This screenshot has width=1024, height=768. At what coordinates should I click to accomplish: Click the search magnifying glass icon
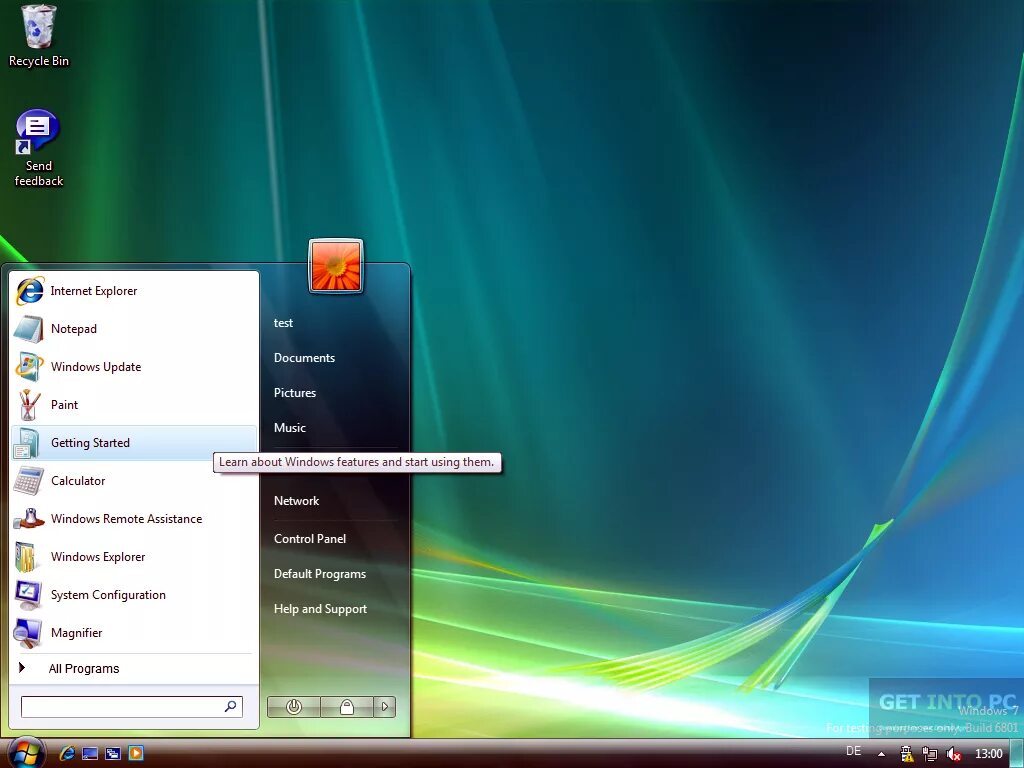click(x=231, y=707)
